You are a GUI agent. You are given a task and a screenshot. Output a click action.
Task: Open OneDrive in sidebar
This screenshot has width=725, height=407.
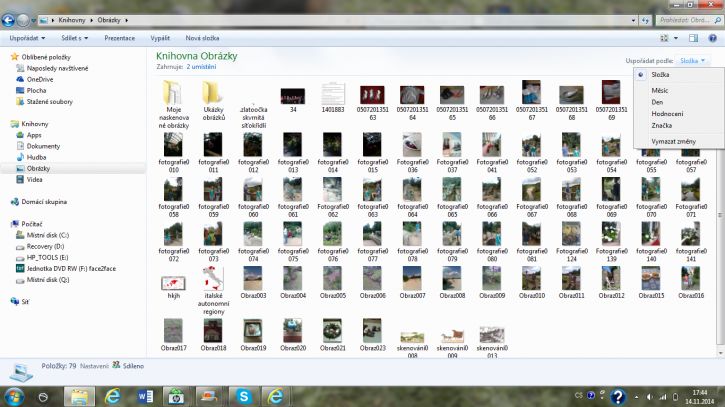tap(40, 79)
